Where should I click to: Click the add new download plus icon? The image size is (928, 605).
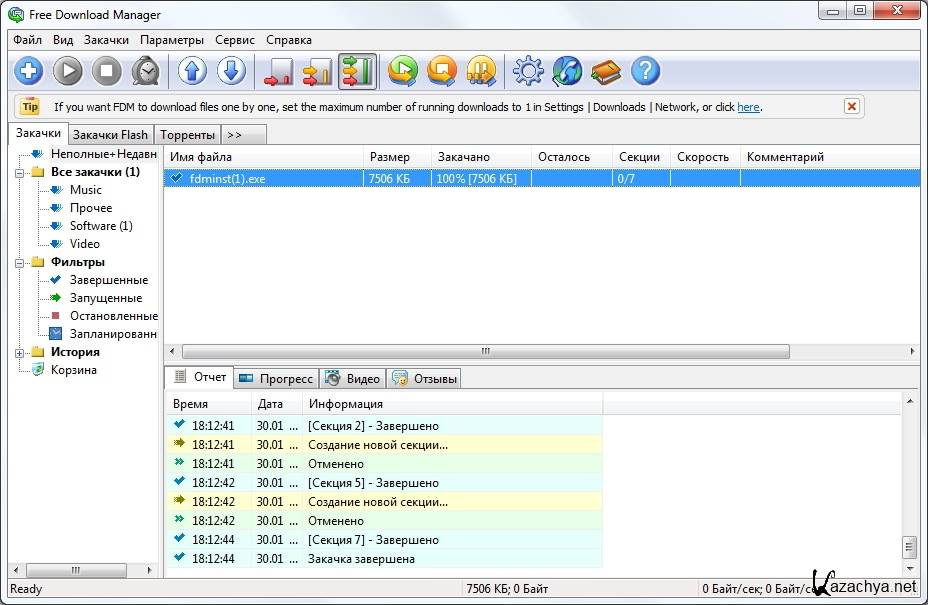(x=28, y=71)
